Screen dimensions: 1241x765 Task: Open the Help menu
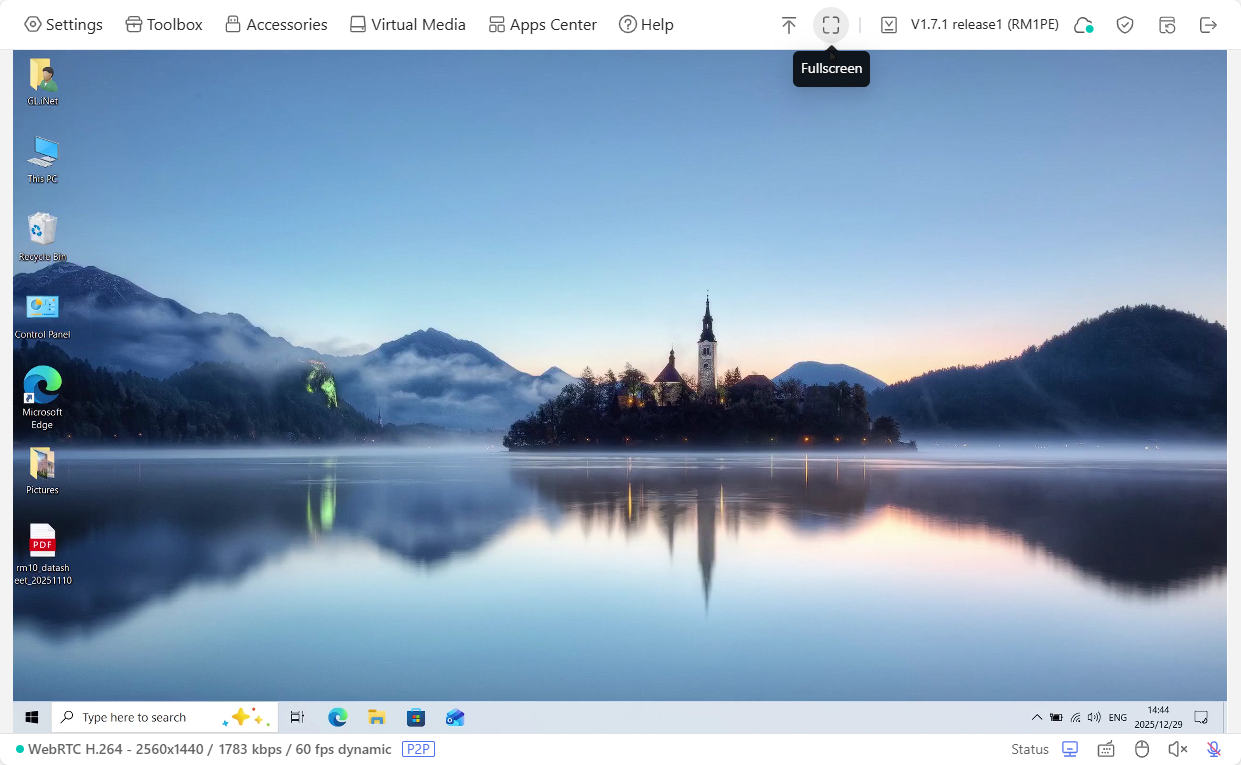tap(645, 24)
